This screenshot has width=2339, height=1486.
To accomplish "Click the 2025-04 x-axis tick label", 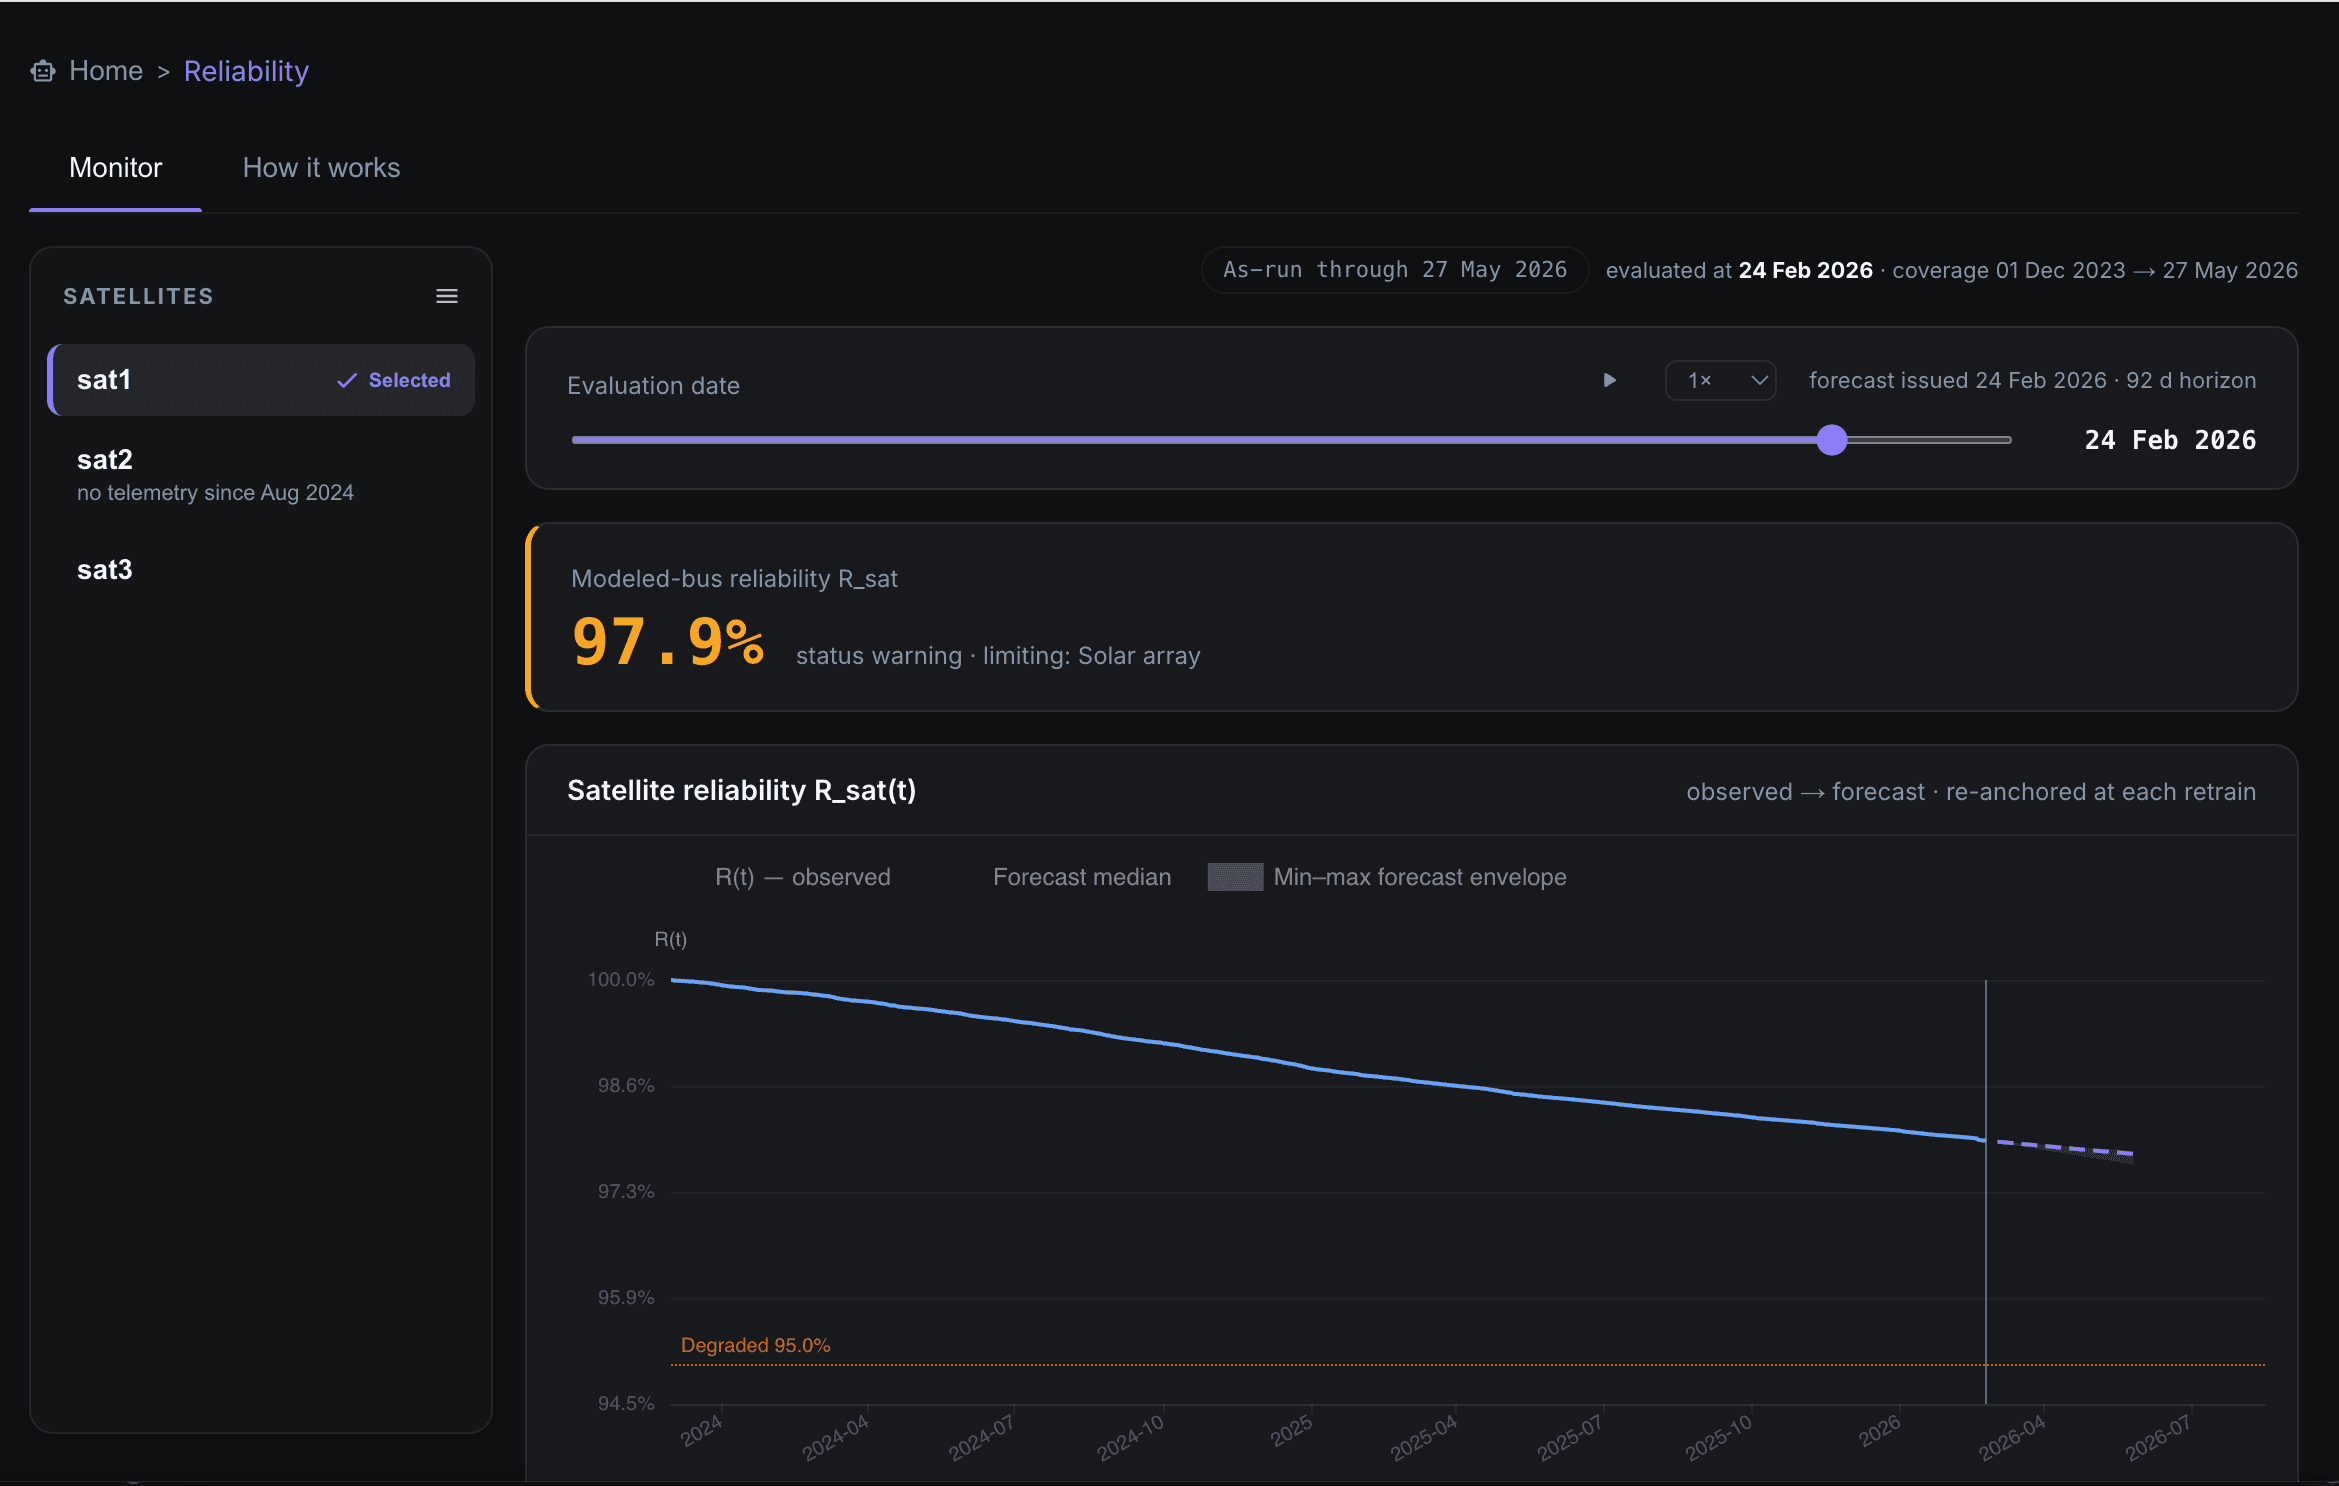I will [1424, 1437].
